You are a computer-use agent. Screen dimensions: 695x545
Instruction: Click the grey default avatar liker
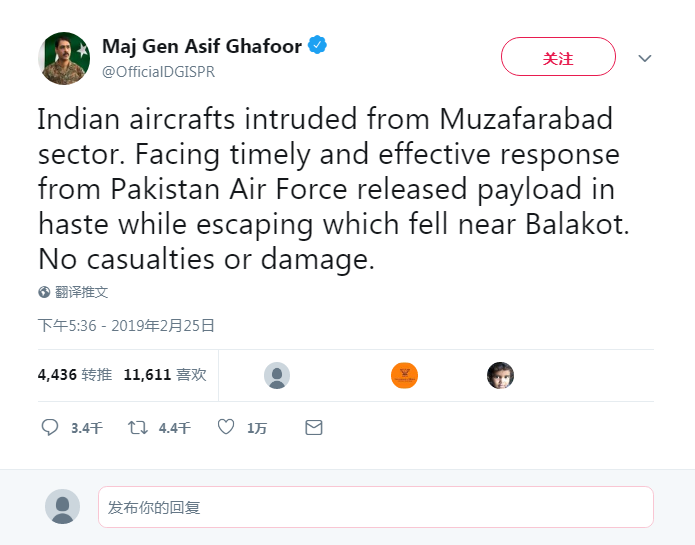277,375
